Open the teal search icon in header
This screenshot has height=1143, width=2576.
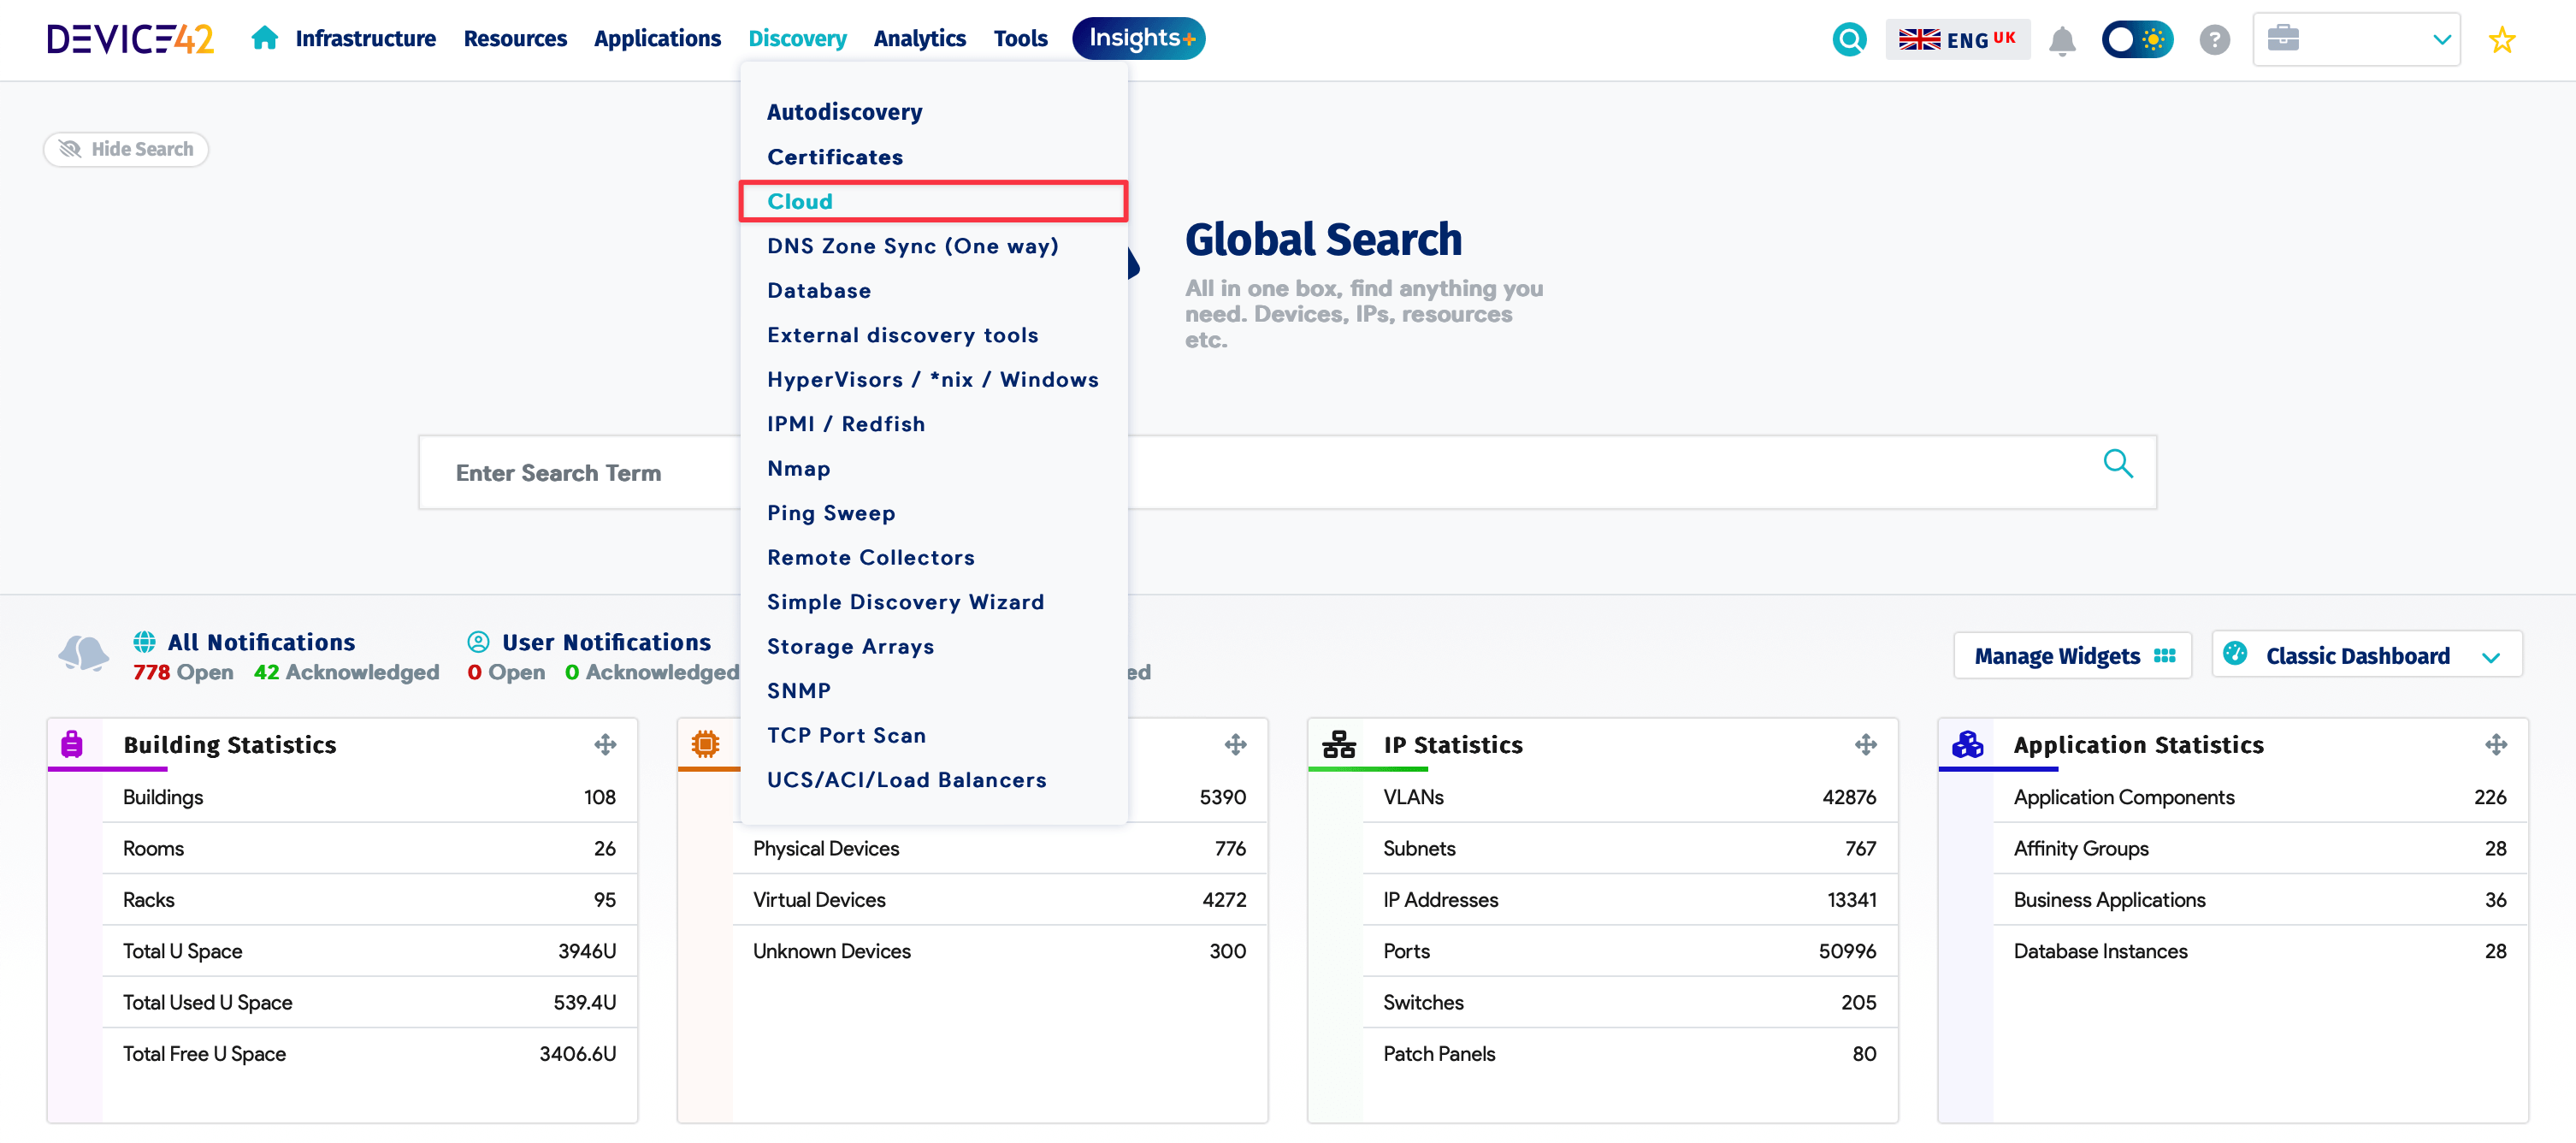tap(1849, 40)
